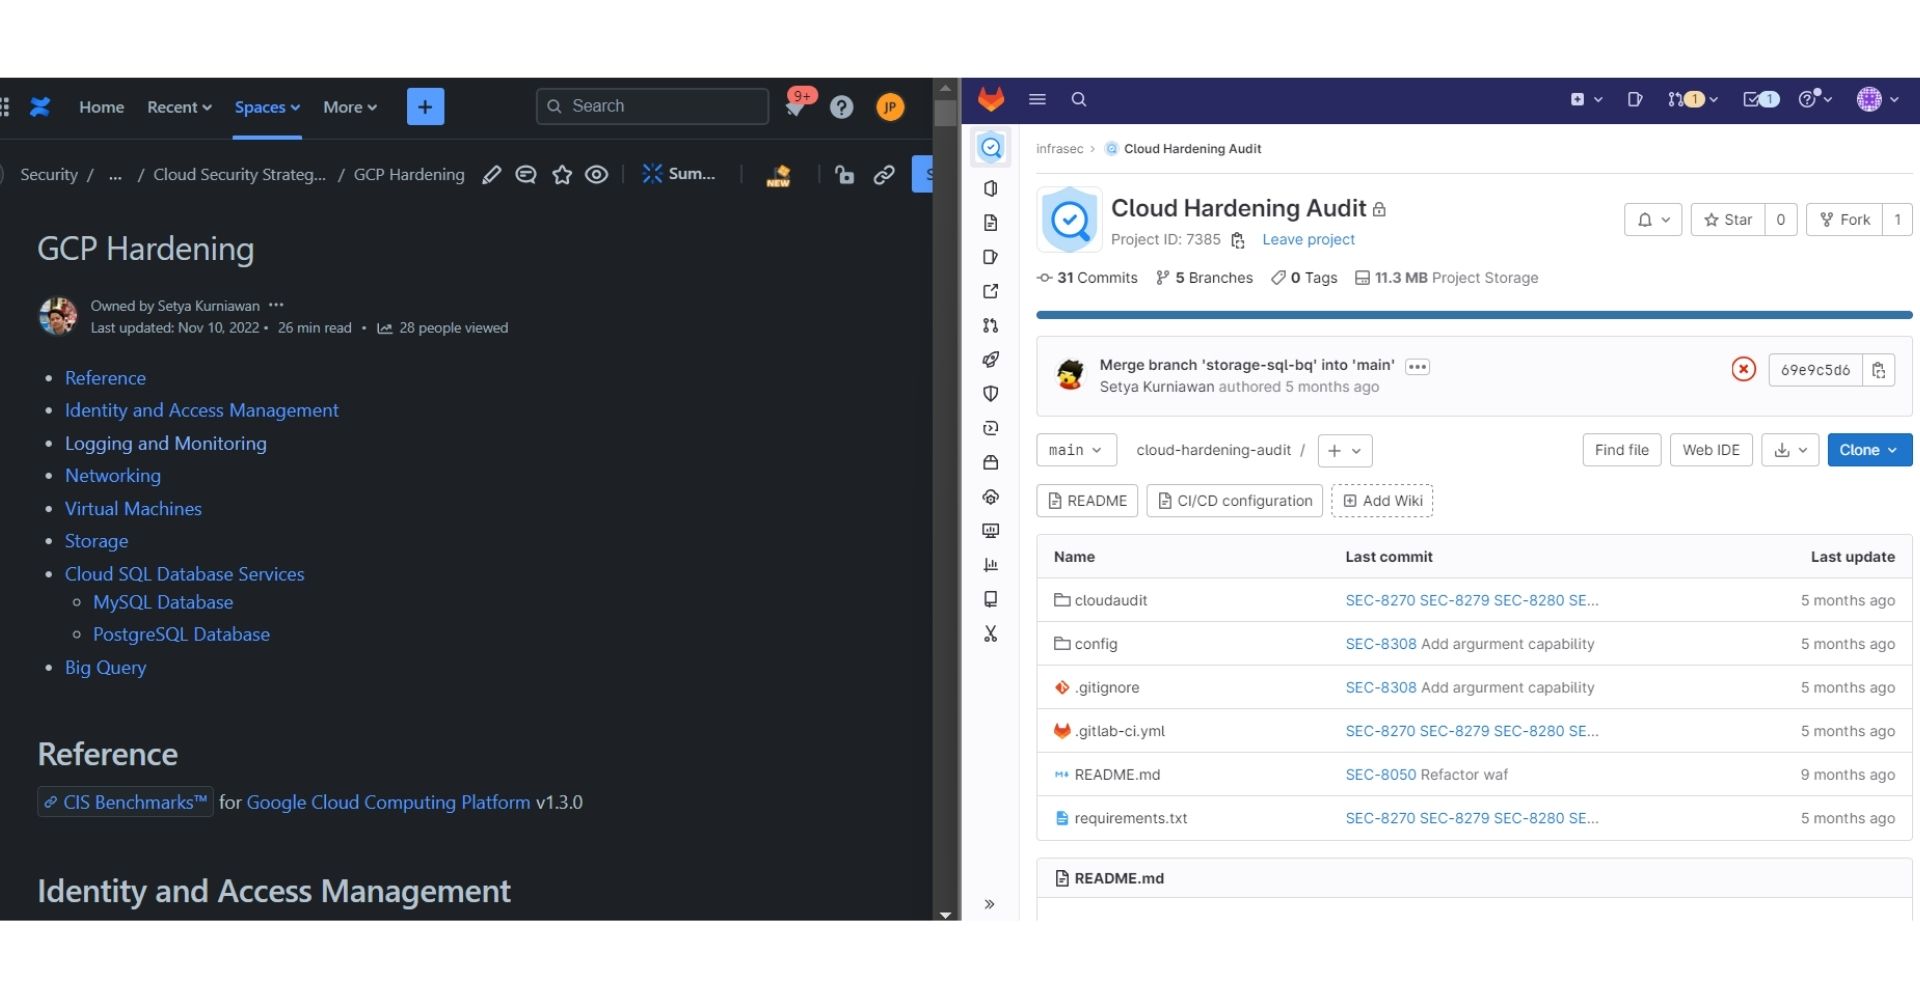
Task: Click the Confluence Search field
Action: 652,106
